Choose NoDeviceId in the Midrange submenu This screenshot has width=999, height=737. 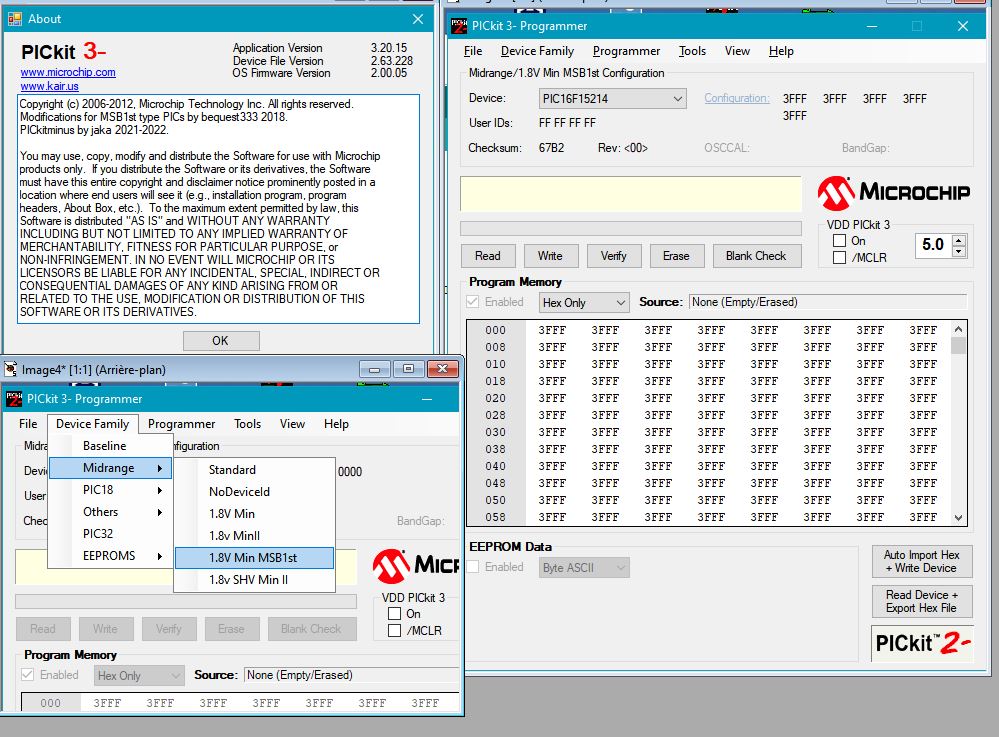254,492
